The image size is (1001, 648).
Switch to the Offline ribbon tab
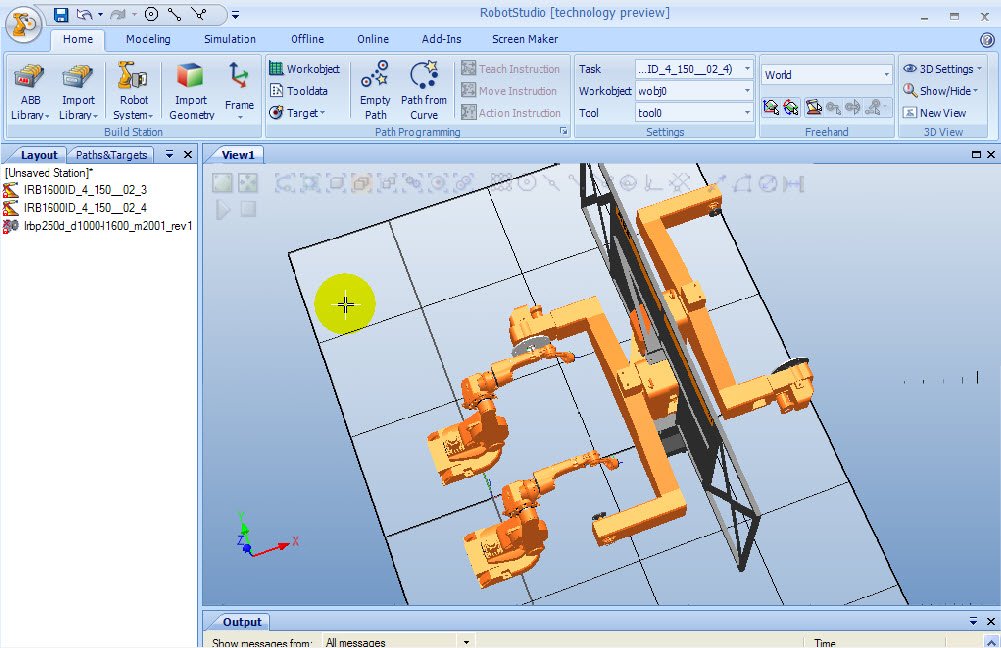(307, 39)
